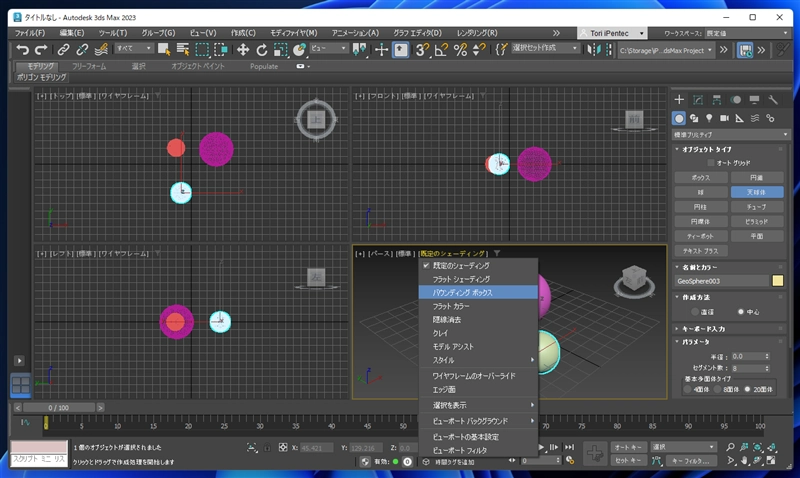Open the Motion panel tab icon
The image size is (800, 478).
click(x=735, y=99)
